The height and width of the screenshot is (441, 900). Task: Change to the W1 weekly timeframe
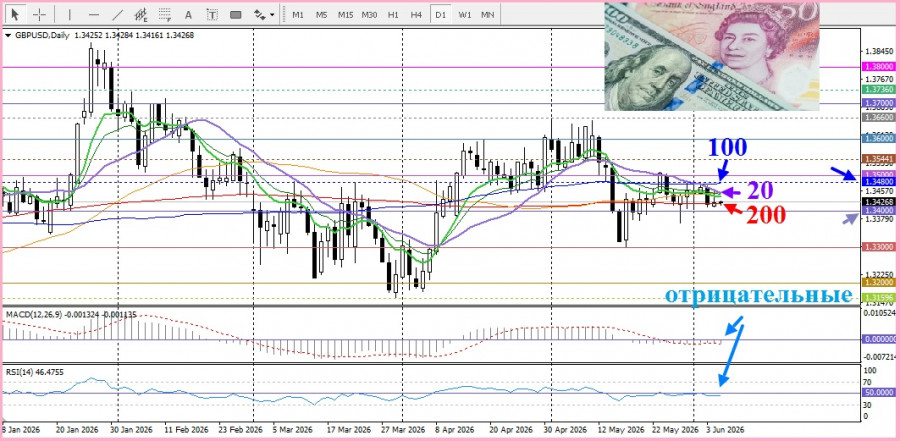coord(464,14)
